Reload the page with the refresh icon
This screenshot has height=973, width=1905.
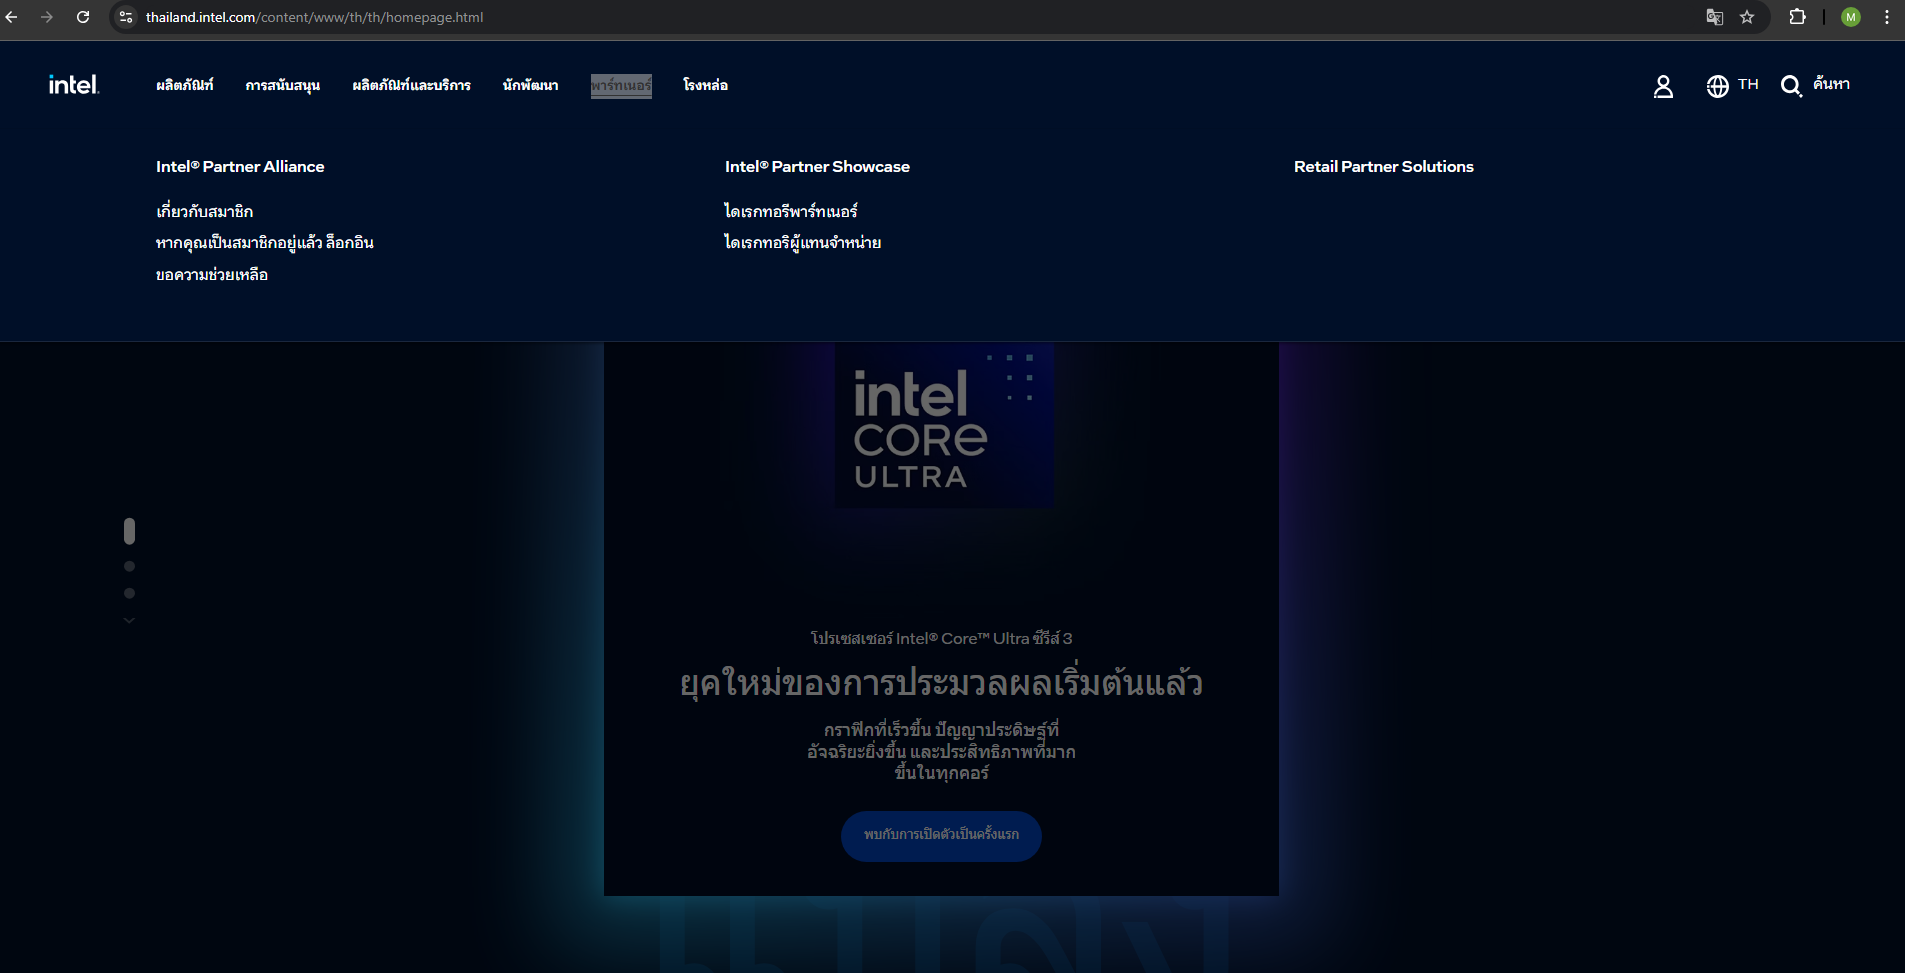[x=83, y=17]
